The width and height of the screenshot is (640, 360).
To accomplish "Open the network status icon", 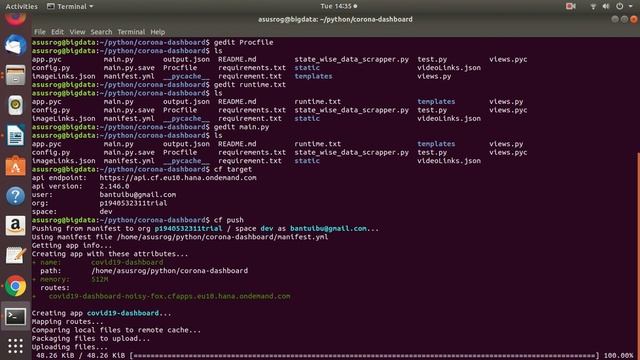I will [593, 6].
